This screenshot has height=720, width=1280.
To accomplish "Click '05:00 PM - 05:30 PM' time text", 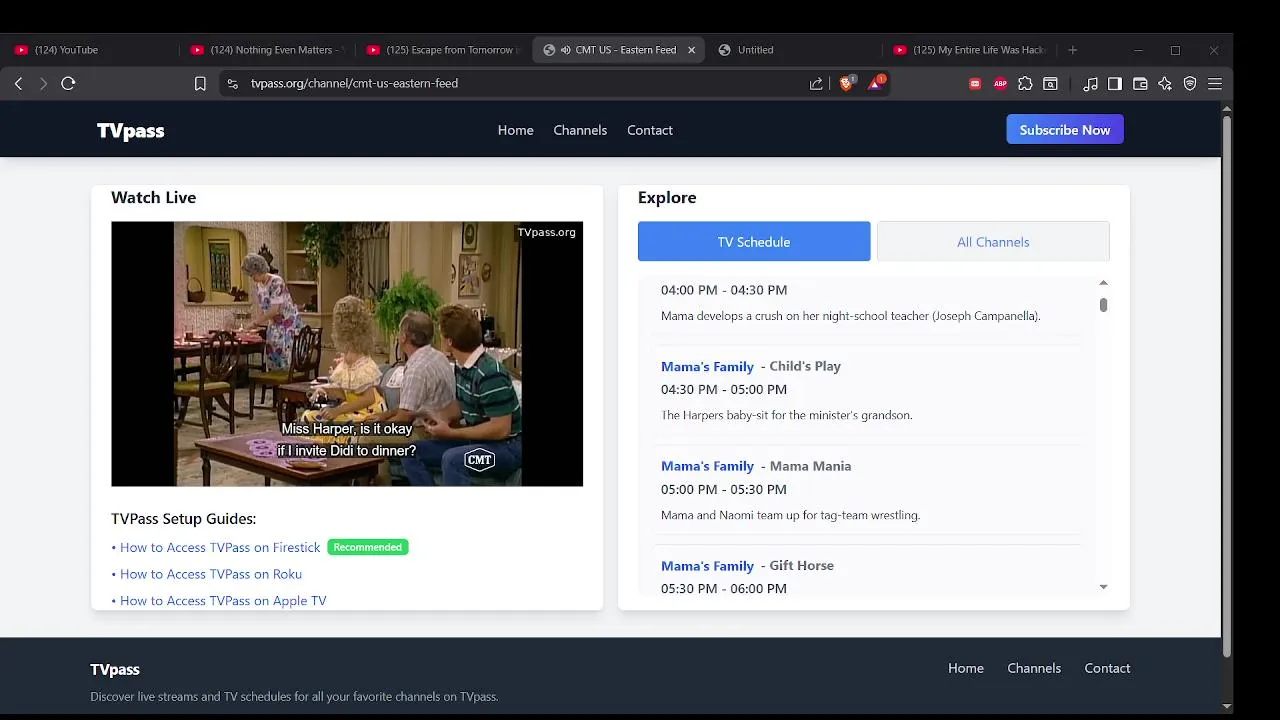I will tap(724, 490).
